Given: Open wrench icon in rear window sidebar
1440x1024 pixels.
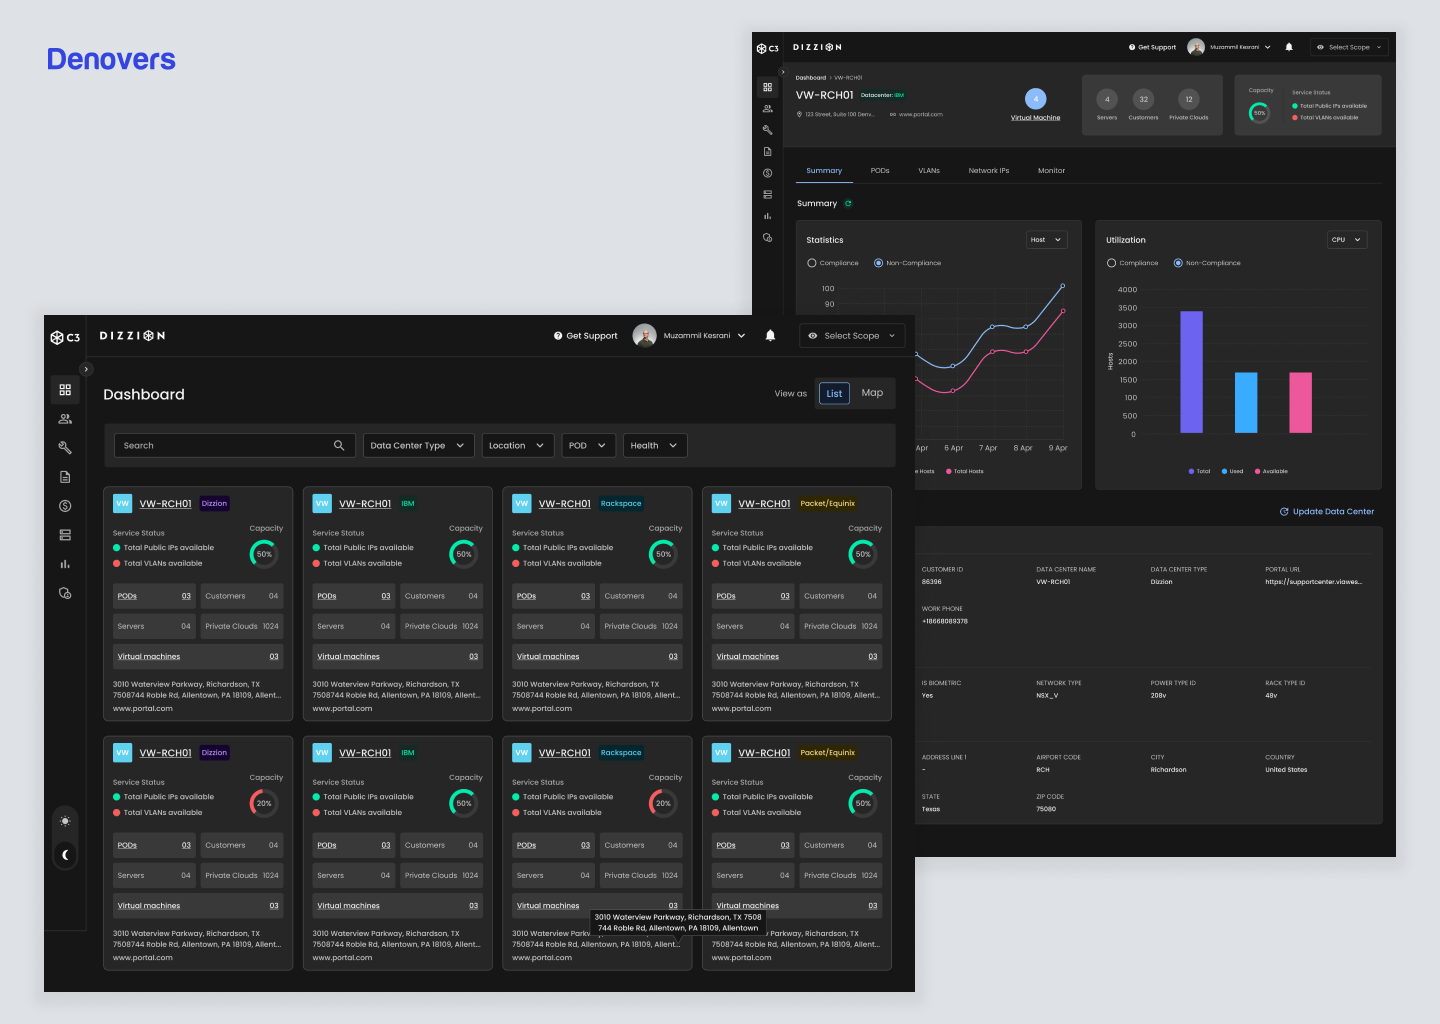Looking at the screenshot, I should coord(767,130).
